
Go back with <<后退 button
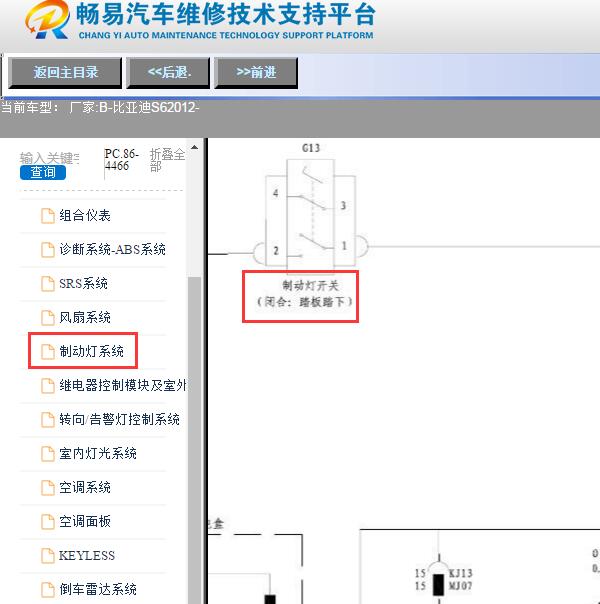coord(168,72)
